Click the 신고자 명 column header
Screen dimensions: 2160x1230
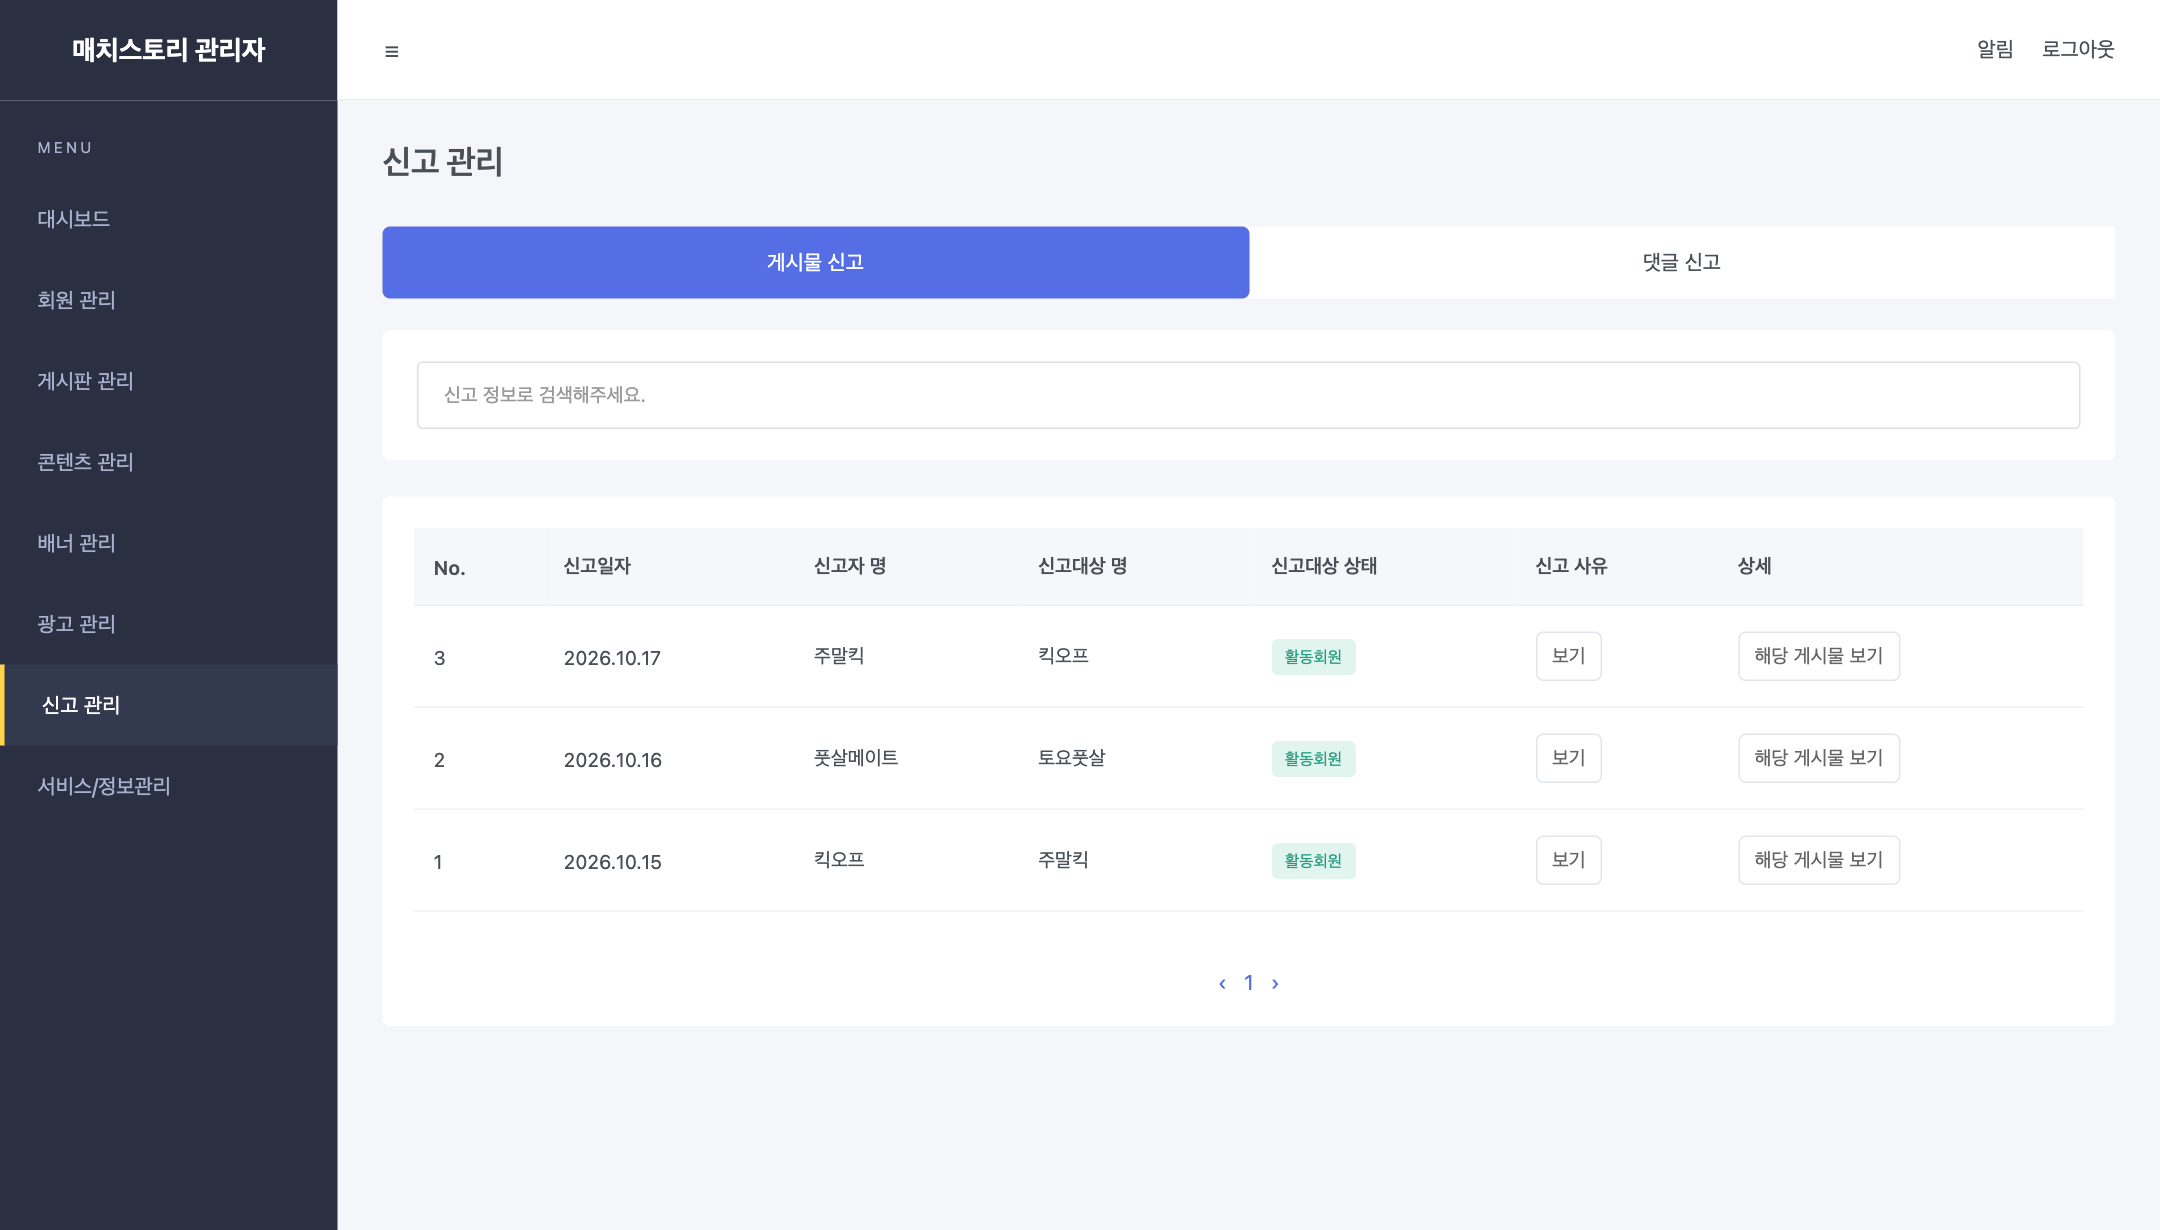850,566
